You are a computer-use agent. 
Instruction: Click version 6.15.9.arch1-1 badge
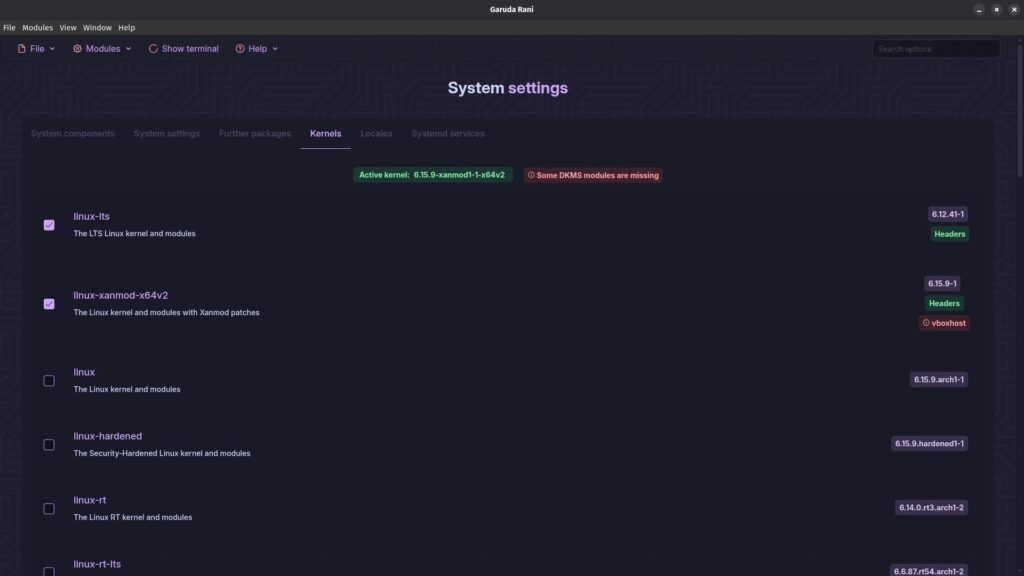[938, 379]
